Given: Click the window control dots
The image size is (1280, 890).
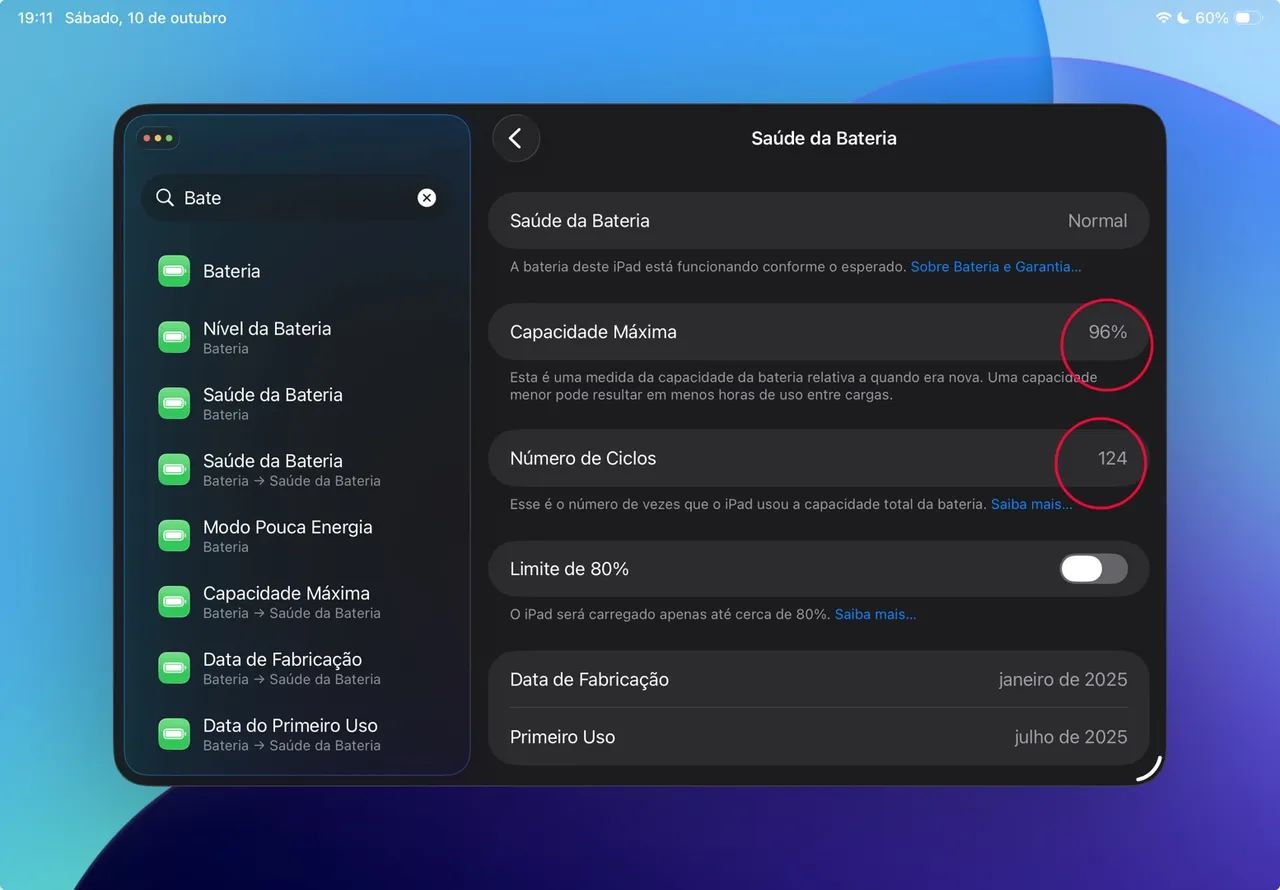Looking at the screenshot, I should [x=158, y=138].
